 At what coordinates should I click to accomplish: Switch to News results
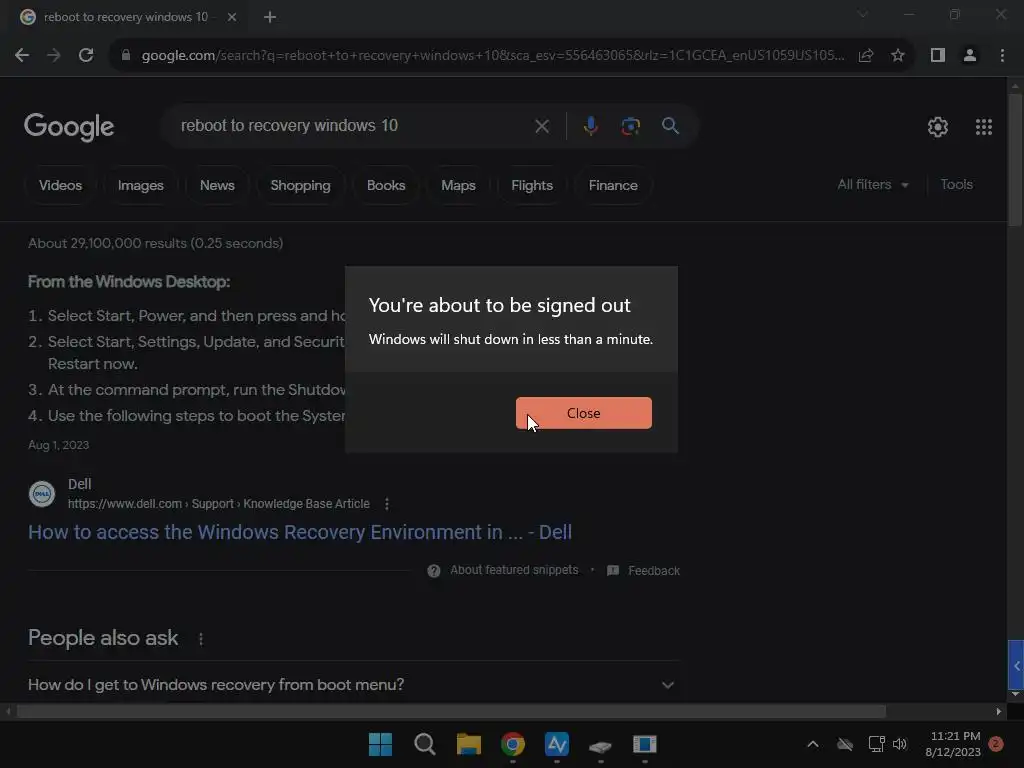coord(217,185)
